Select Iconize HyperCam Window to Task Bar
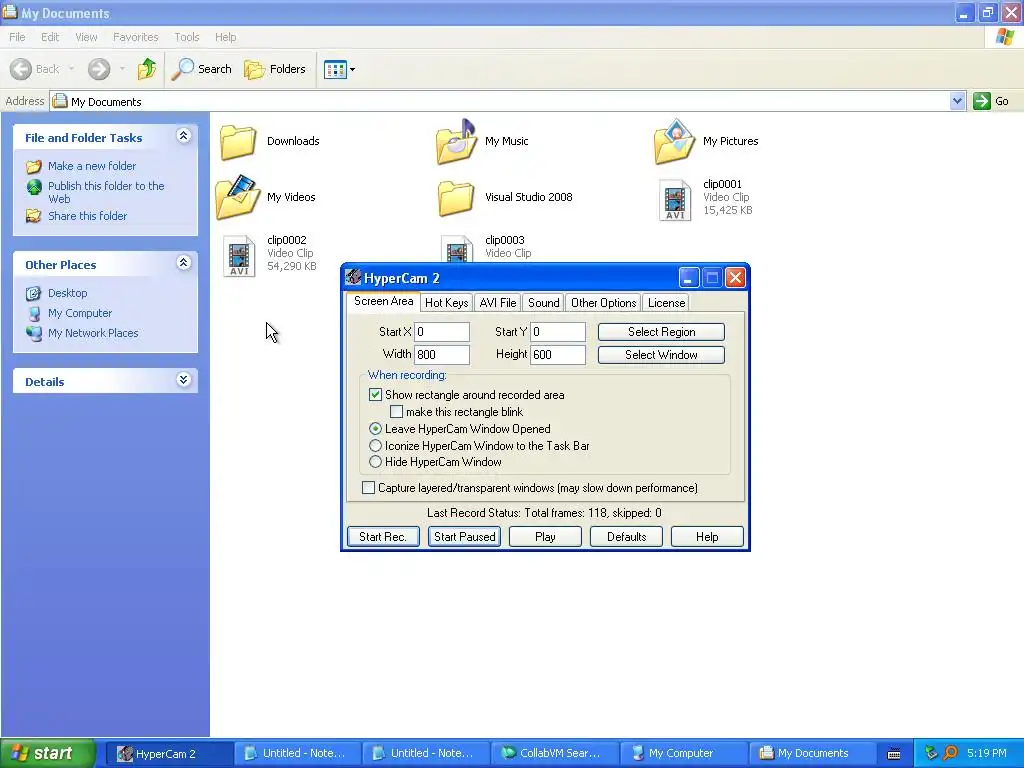Screen dimensions: 1024x768 (x=375, y=445)
